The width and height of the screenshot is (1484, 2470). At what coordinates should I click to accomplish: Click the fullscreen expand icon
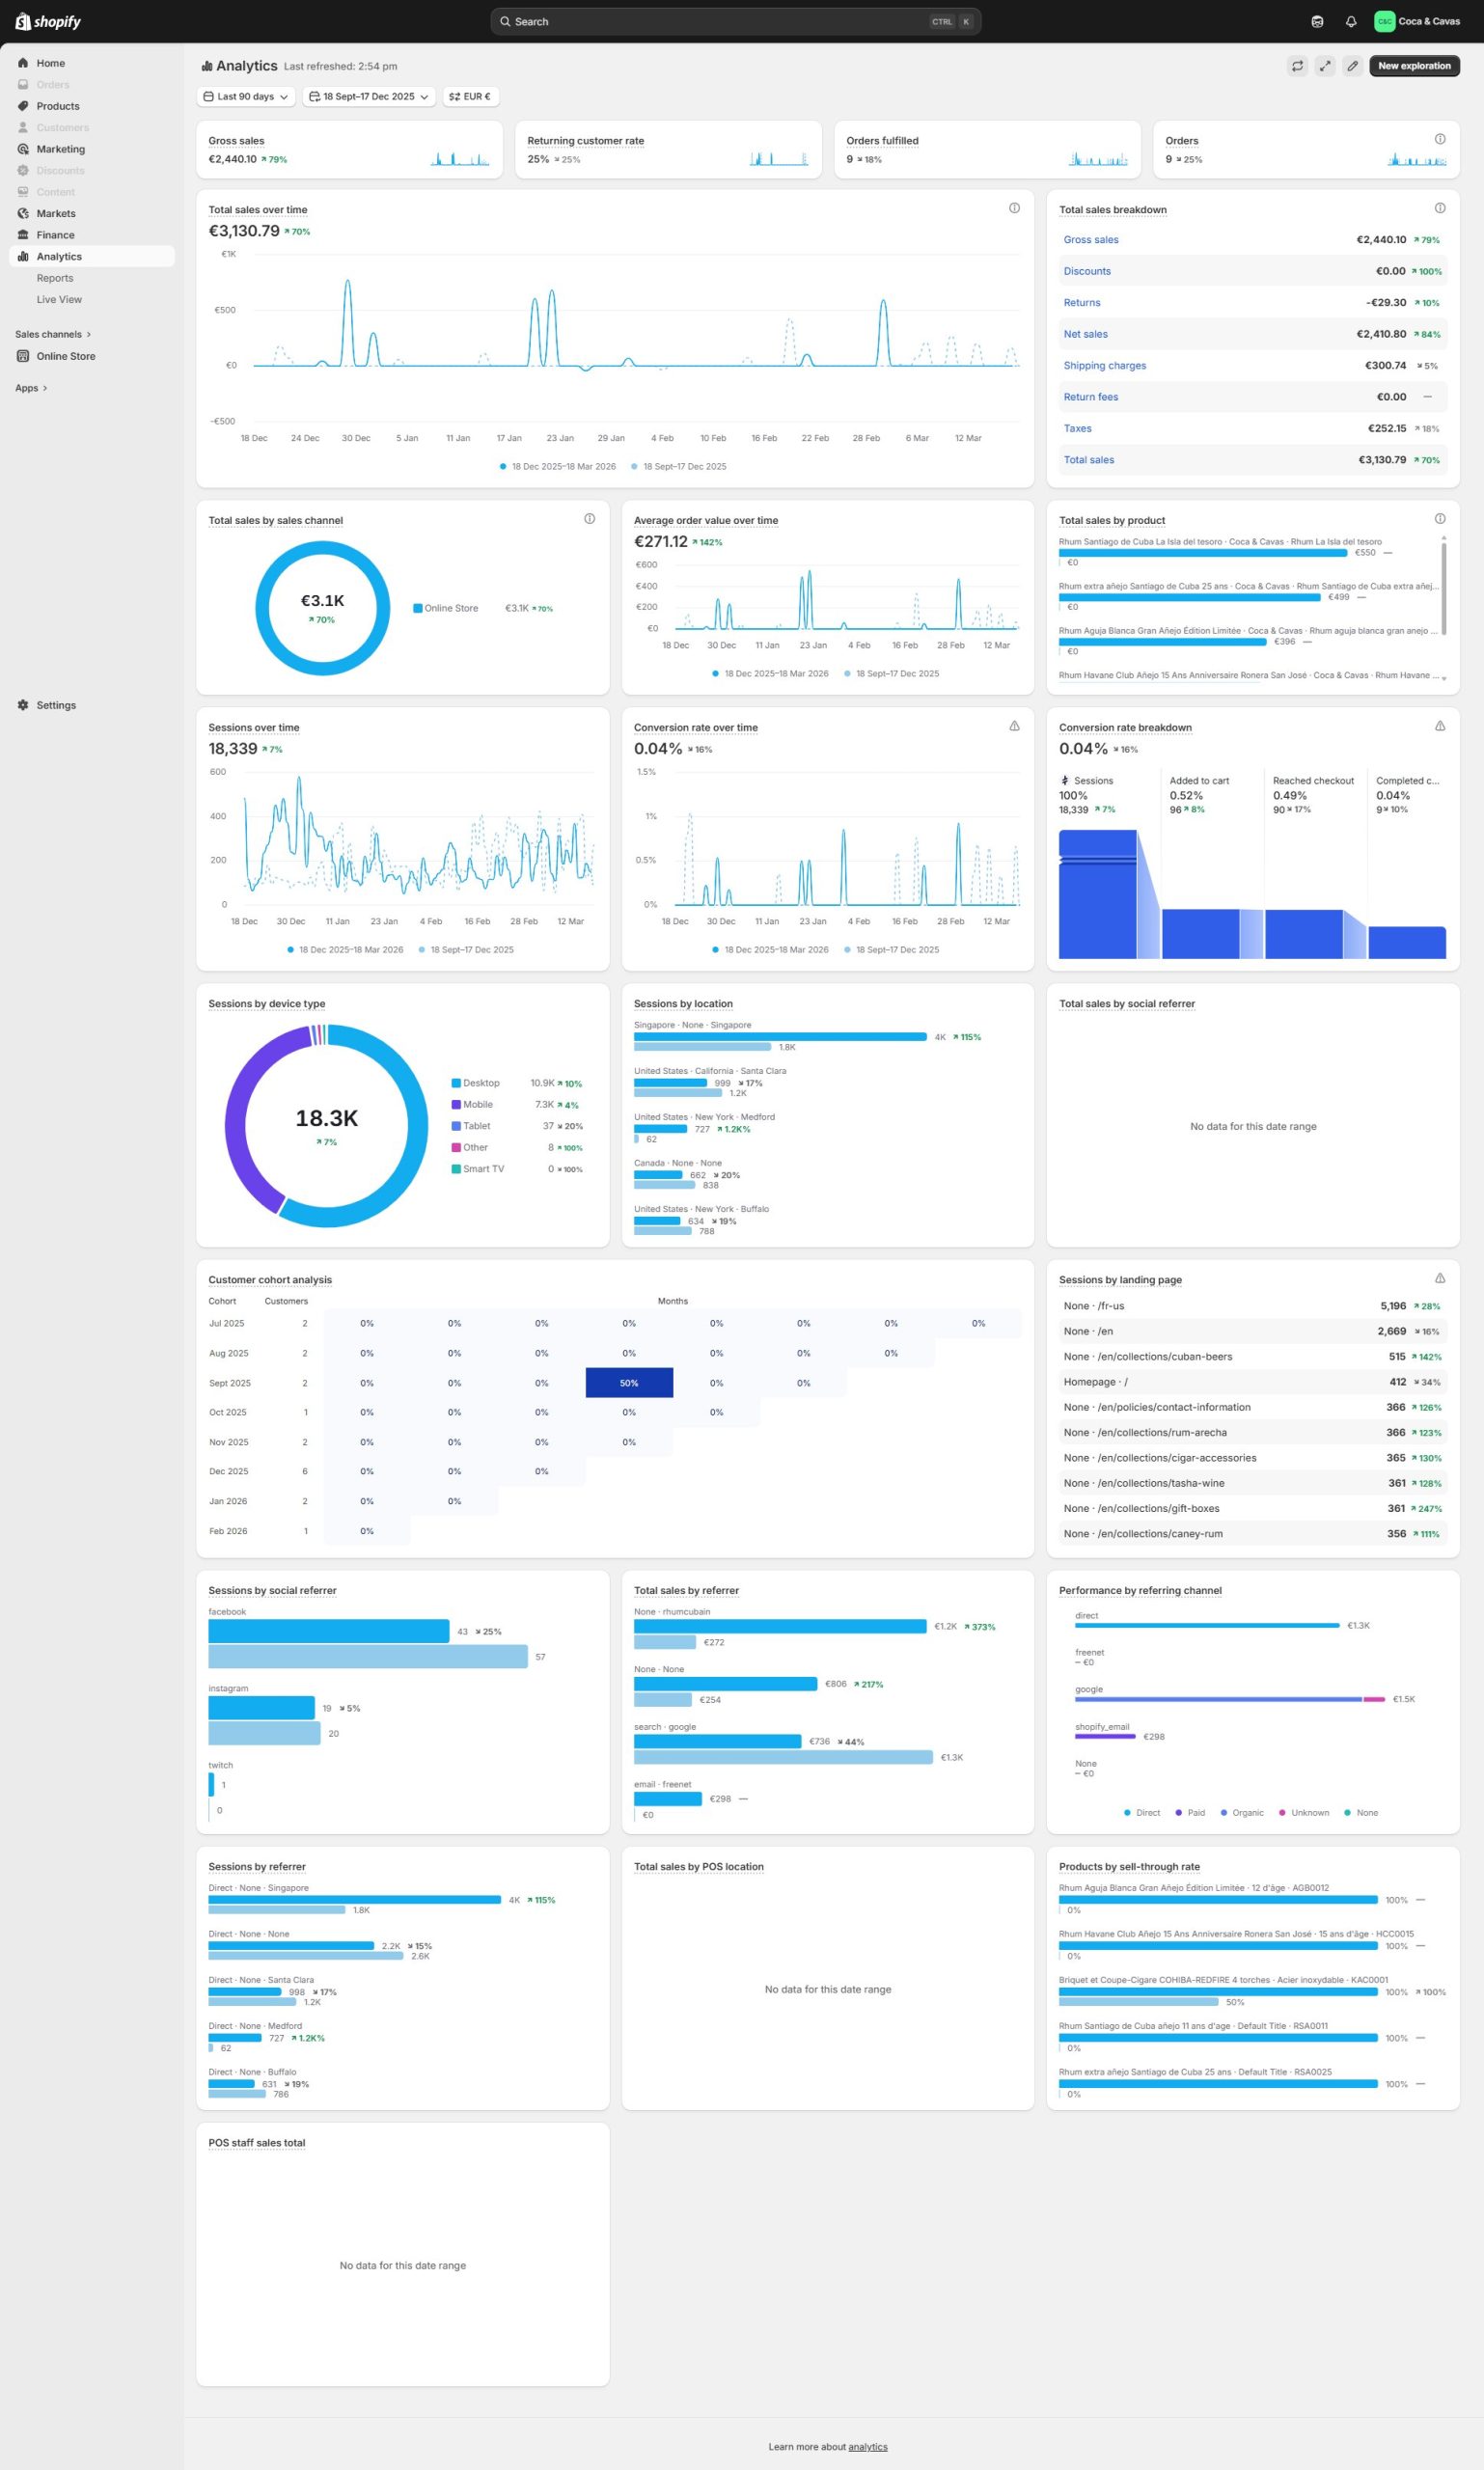(1325, 66)
